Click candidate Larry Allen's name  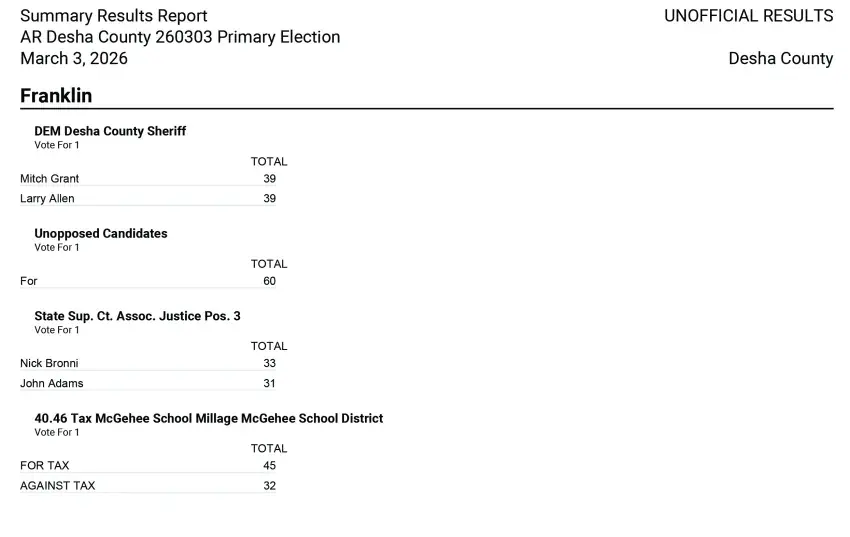pos(47,199)
